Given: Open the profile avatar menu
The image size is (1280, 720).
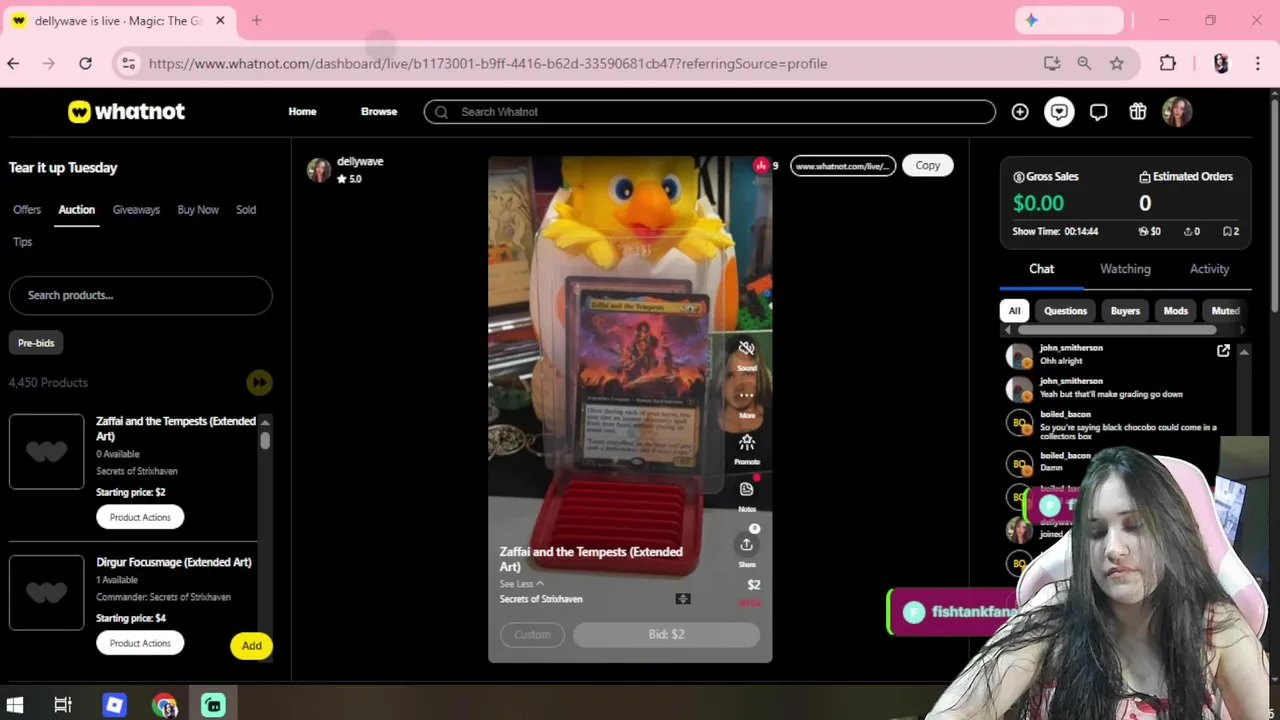Looking at the screenshot, I should click(1177, 112).
